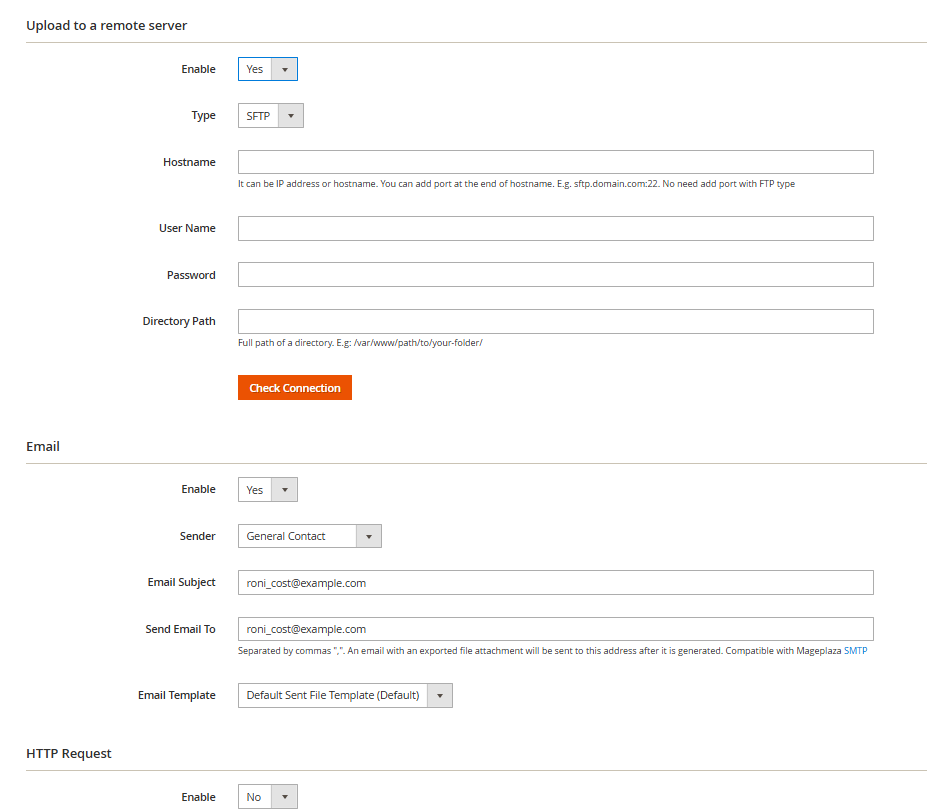Screen dimensions: 927x812
Task: Expand the Type dropdown showing SFTP
Action: click(270, 116)
